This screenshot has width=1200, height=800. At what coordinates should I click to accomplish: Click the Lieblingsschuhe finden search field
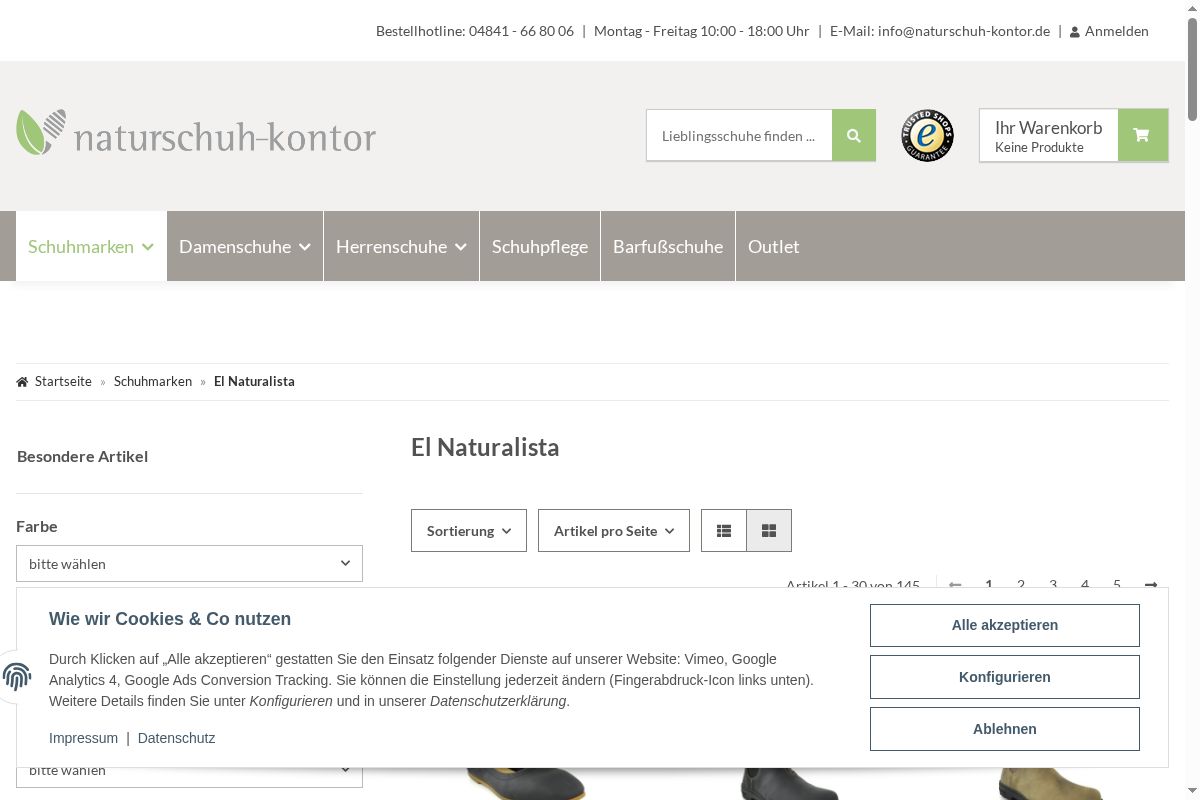pos(739,136)
